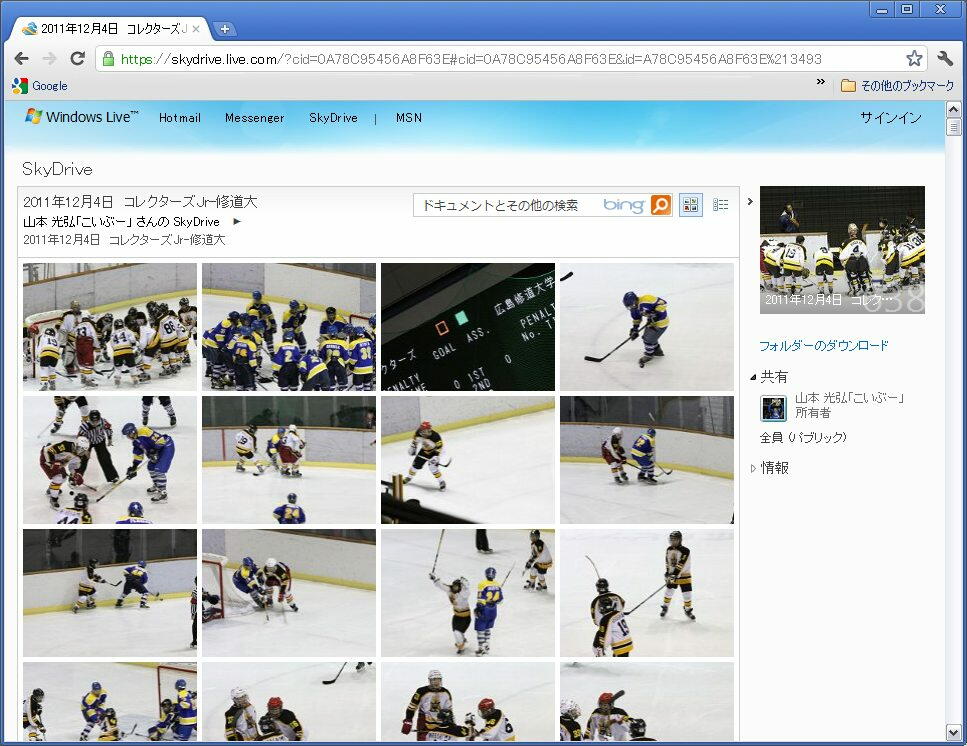Viewport: 967px width, 746px height.
Task: Open a new tab with the plus button
Action: [226, 29]
